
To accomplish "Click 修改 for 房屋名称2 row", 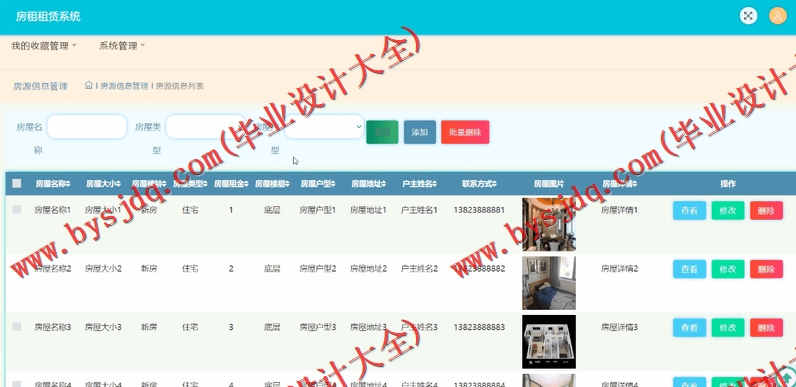I will coord(728,269).
